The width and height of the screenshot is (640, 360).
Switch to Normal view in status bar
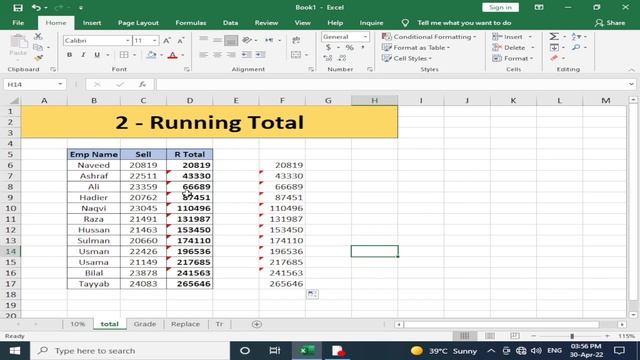[464, 336]
